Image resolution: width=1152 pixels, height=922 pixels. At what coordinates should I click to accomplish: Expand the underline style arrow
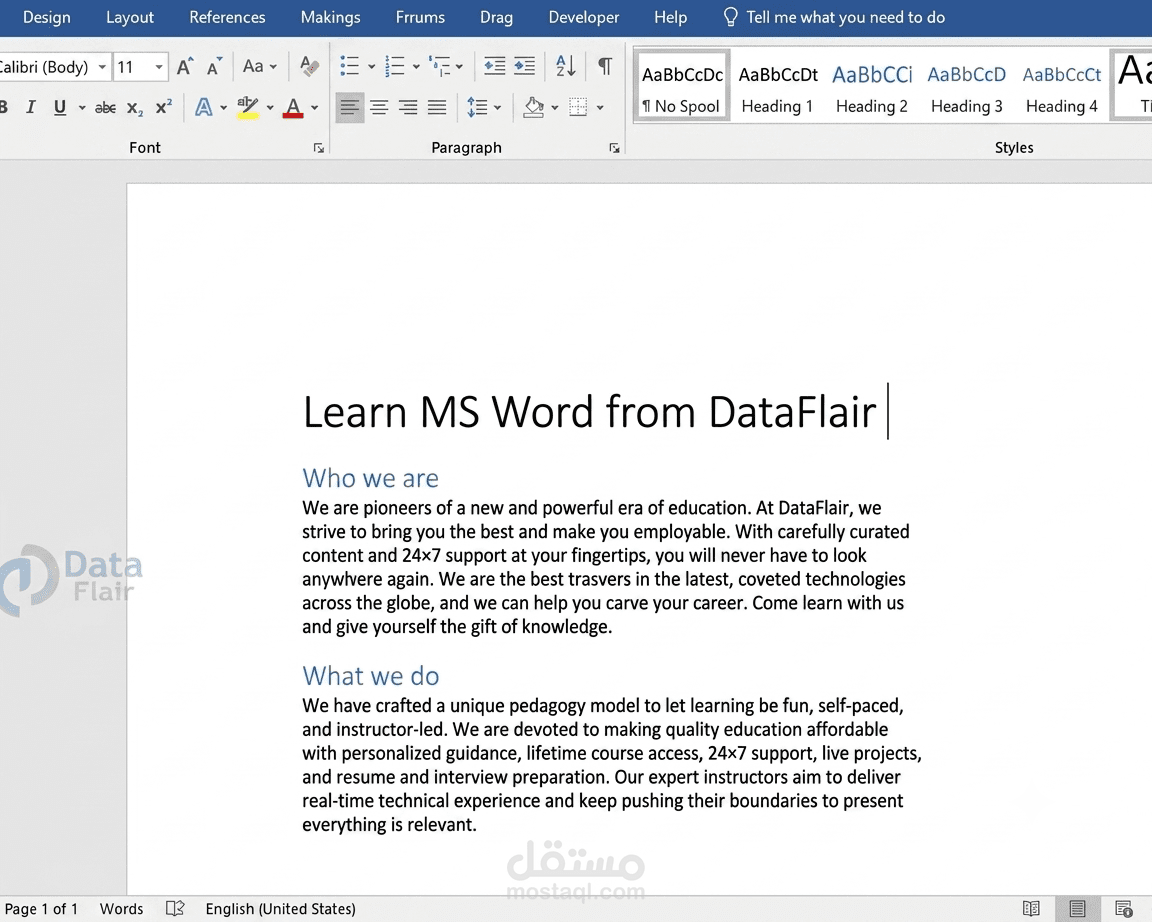pos(82,108)
